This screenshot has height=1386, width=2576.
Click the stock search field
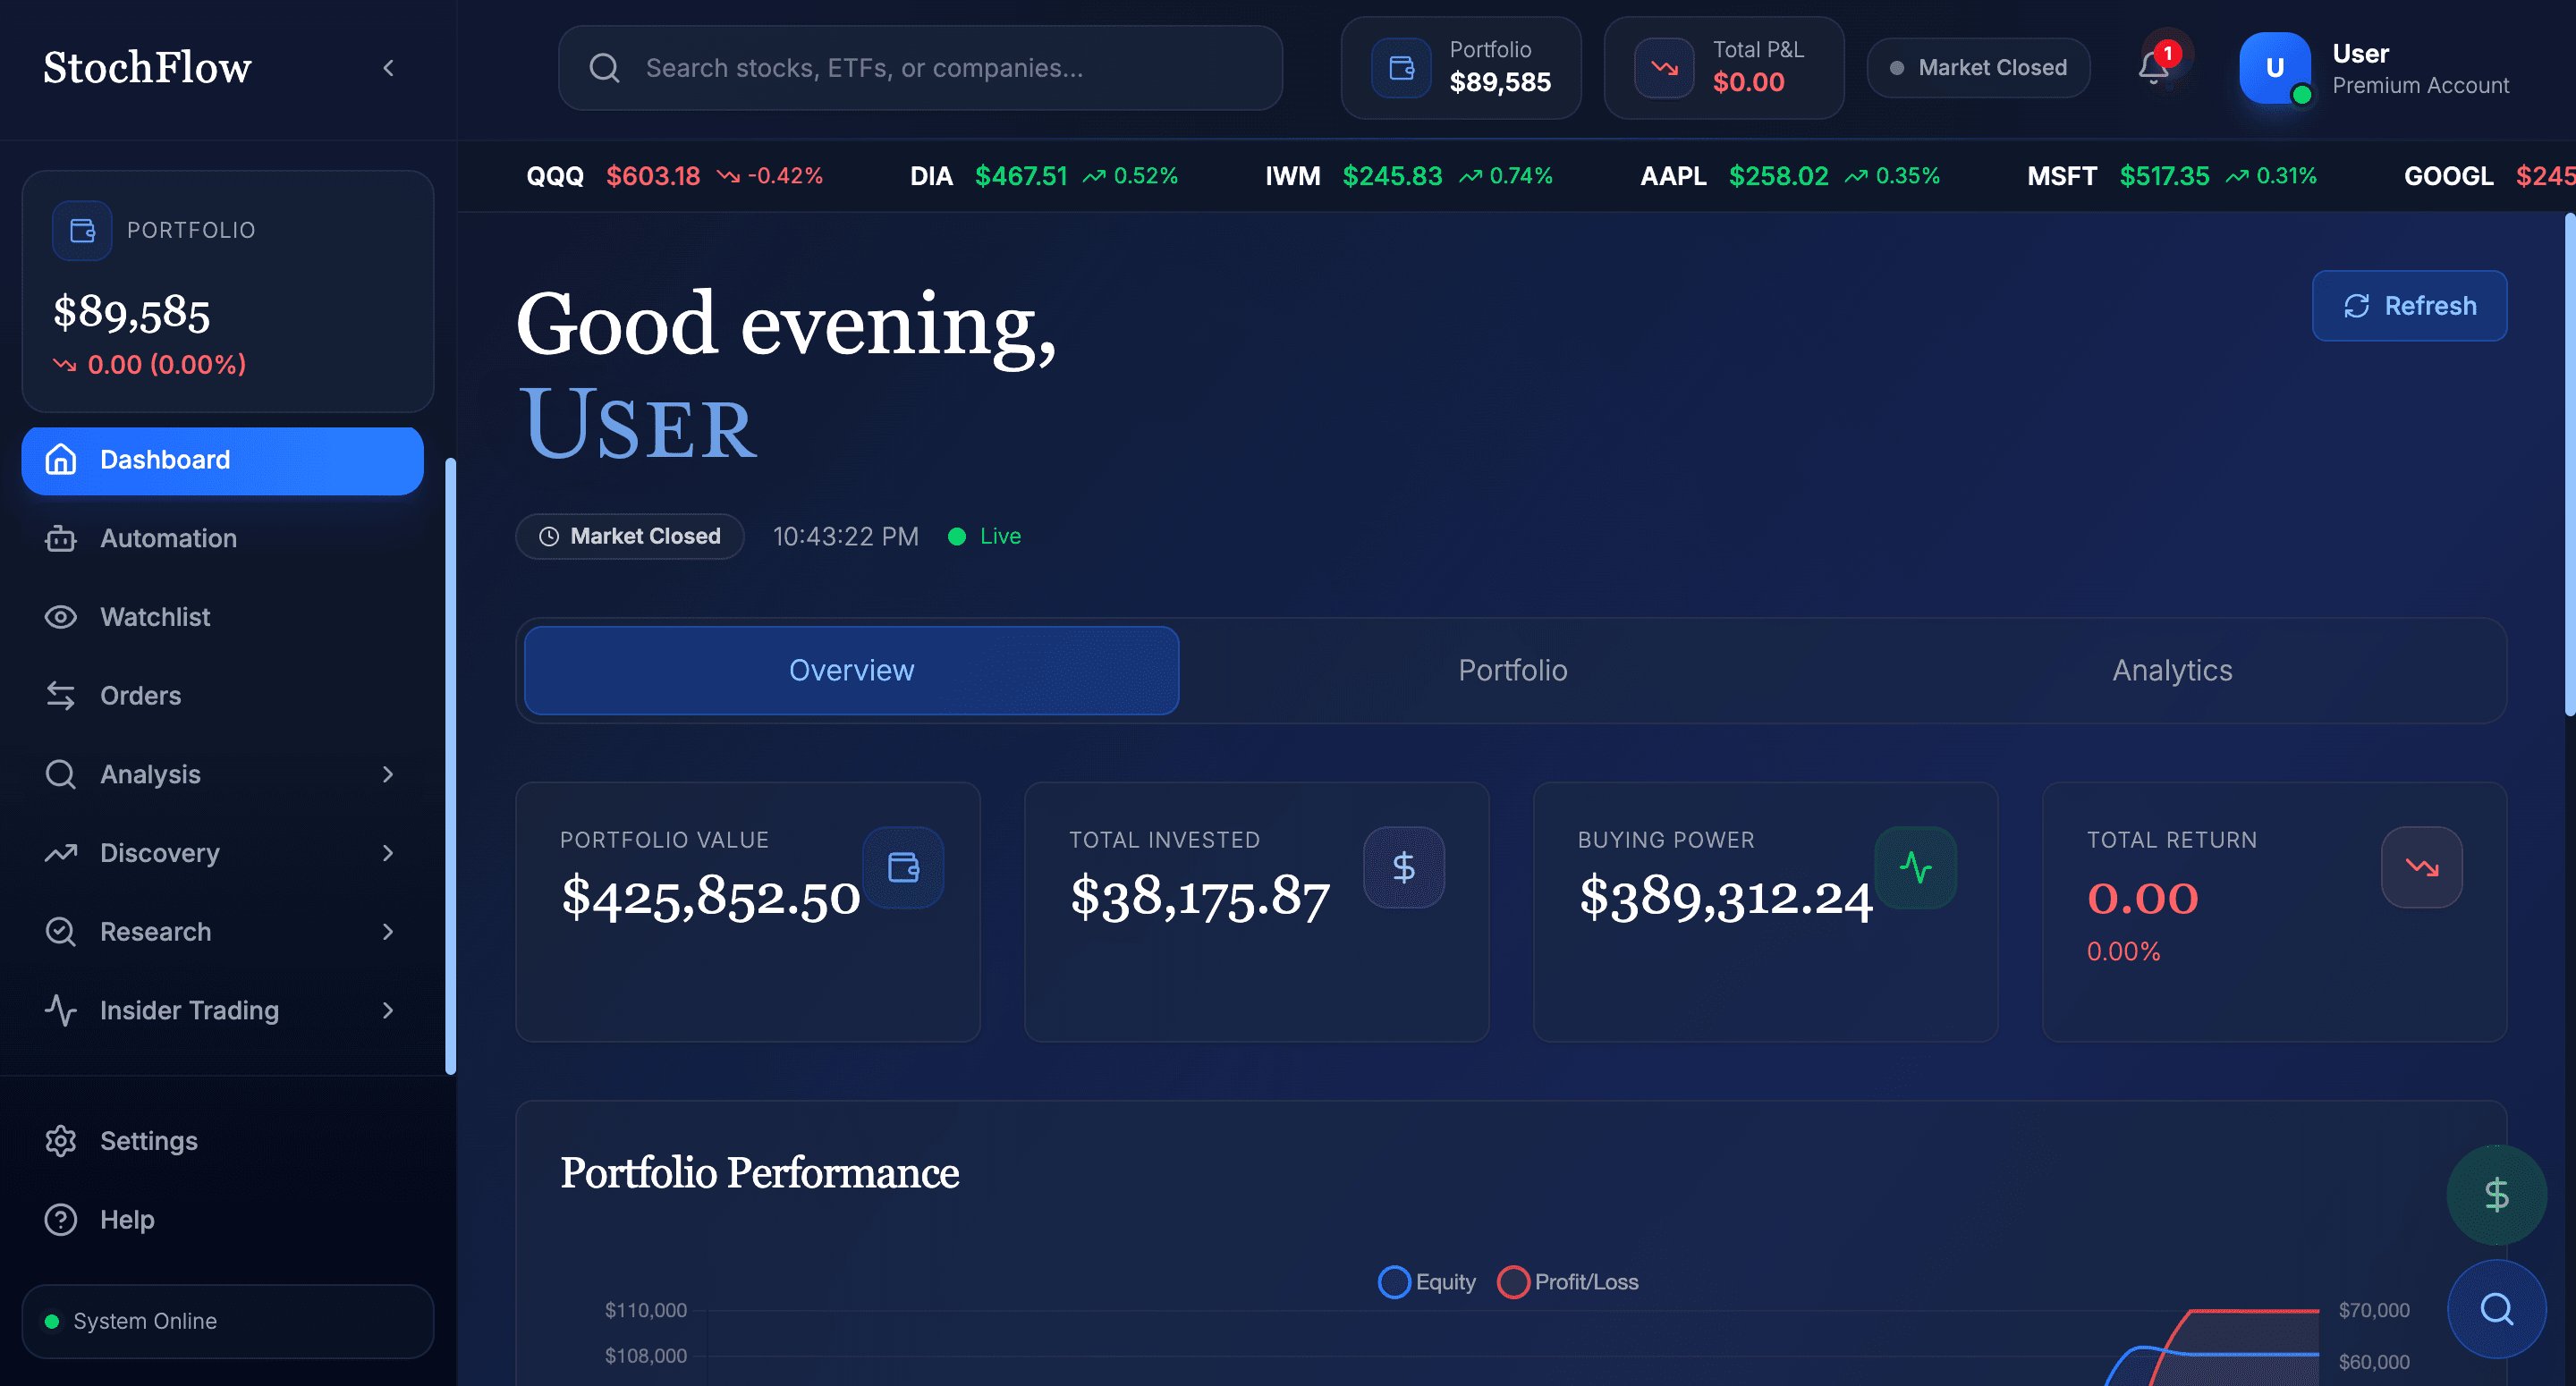(920, 68)
